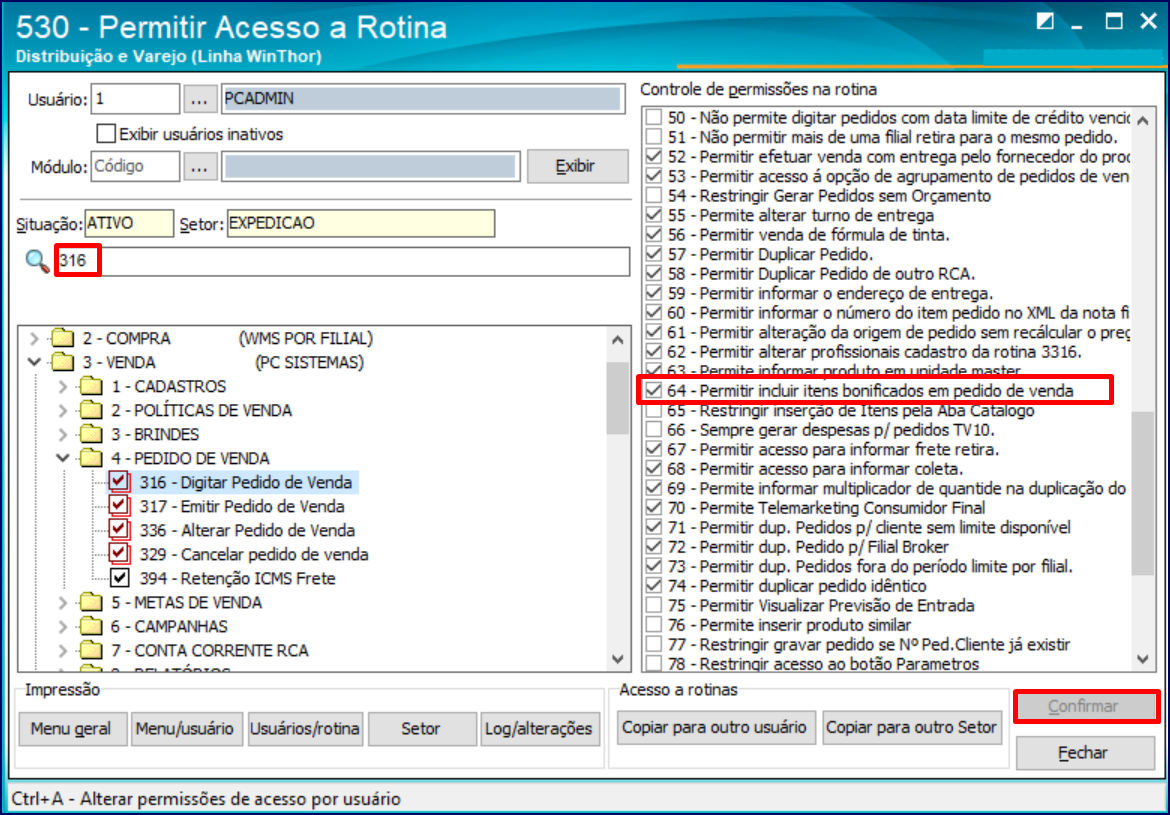Enable permission 75 Visualizar Previsão de Entrada
This screenshot has height=815, width=1170.
(654, 605)
